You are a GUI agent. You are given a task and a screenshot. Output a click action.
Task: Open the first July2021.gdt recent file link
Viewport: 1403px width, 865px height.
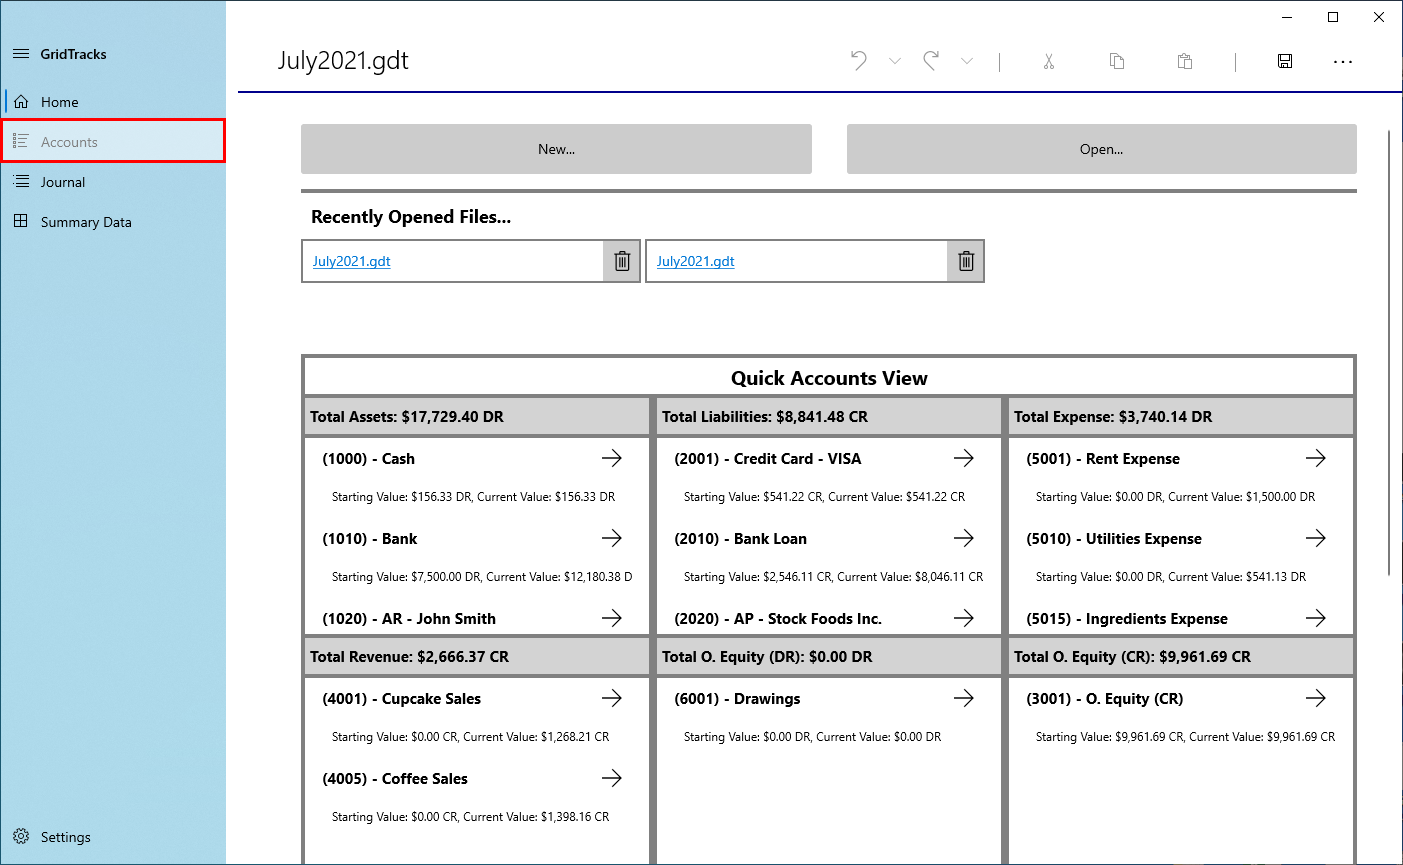pyautogui.click(x=351, y=261)
